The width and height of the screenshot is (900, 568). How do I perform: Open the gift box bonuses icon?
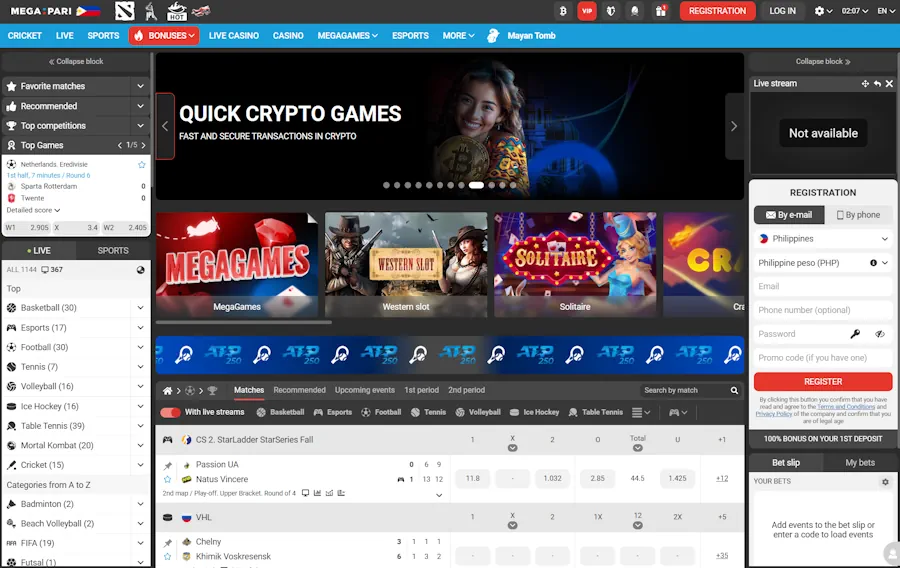(660, 11)
